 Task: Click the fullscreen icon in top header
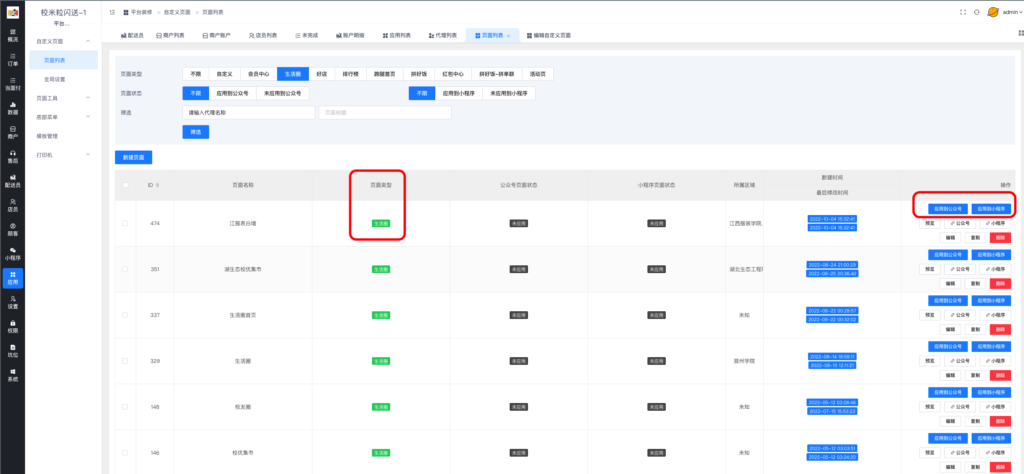point(962,12)
